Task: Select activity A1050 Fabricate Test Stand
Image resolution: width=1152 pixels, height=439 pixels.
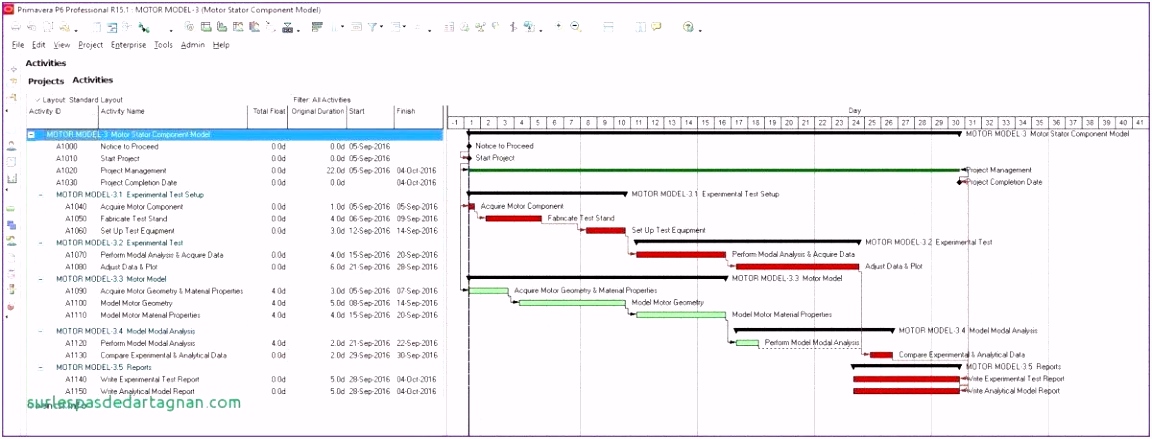Action: [235, 219]
